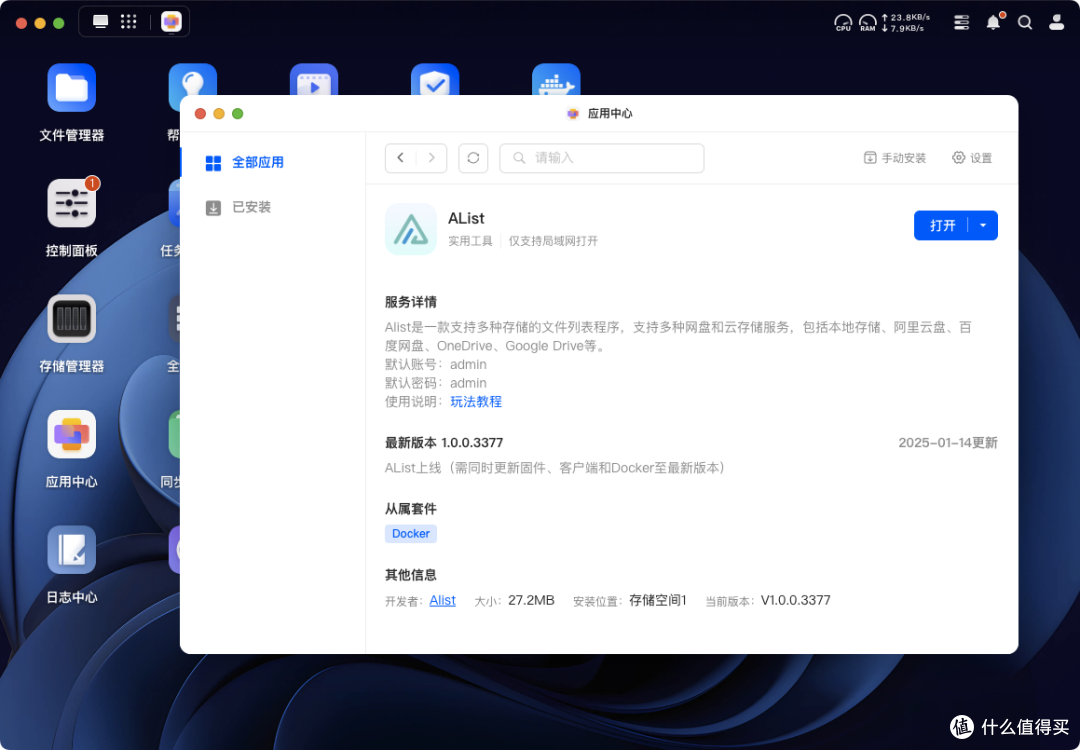This screenshot has height=750, width=1080.
Task: Open the global search magnifier
Action: coord(1025,23)
